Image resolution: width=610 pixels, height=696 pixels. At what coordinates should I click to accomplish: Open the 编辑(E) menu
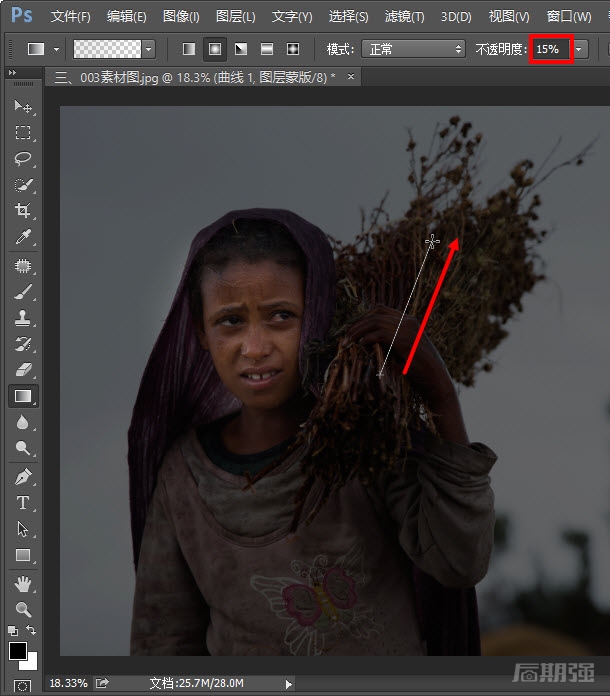(127, 16)
